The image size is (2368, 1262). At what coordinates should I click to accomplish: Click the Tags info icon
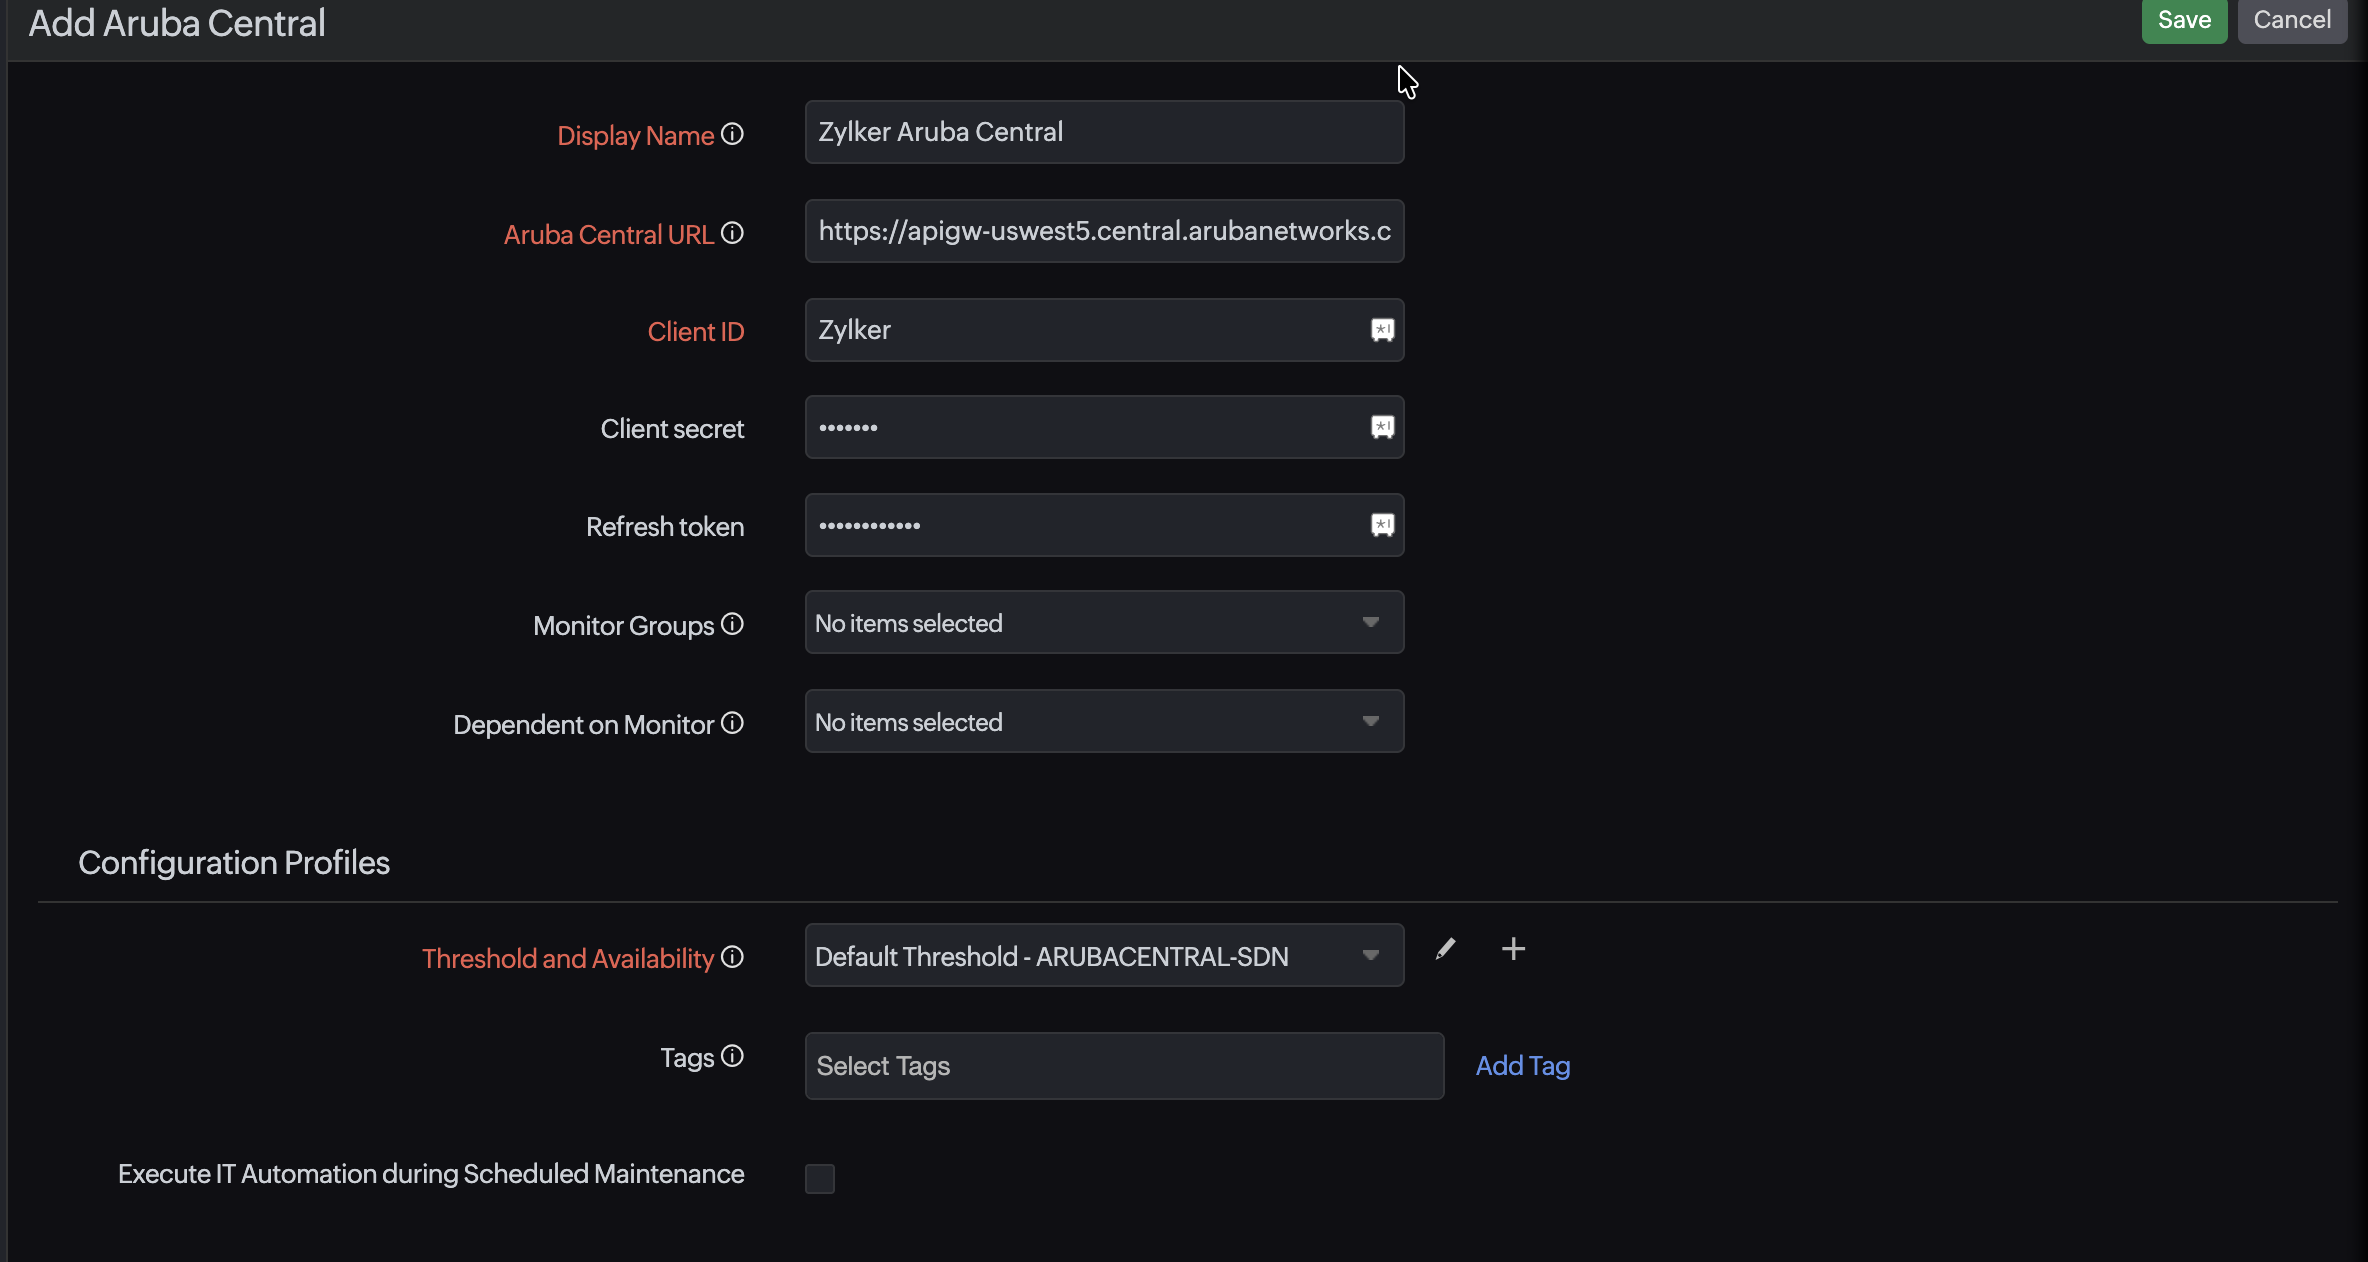(x=732, y=1056)
